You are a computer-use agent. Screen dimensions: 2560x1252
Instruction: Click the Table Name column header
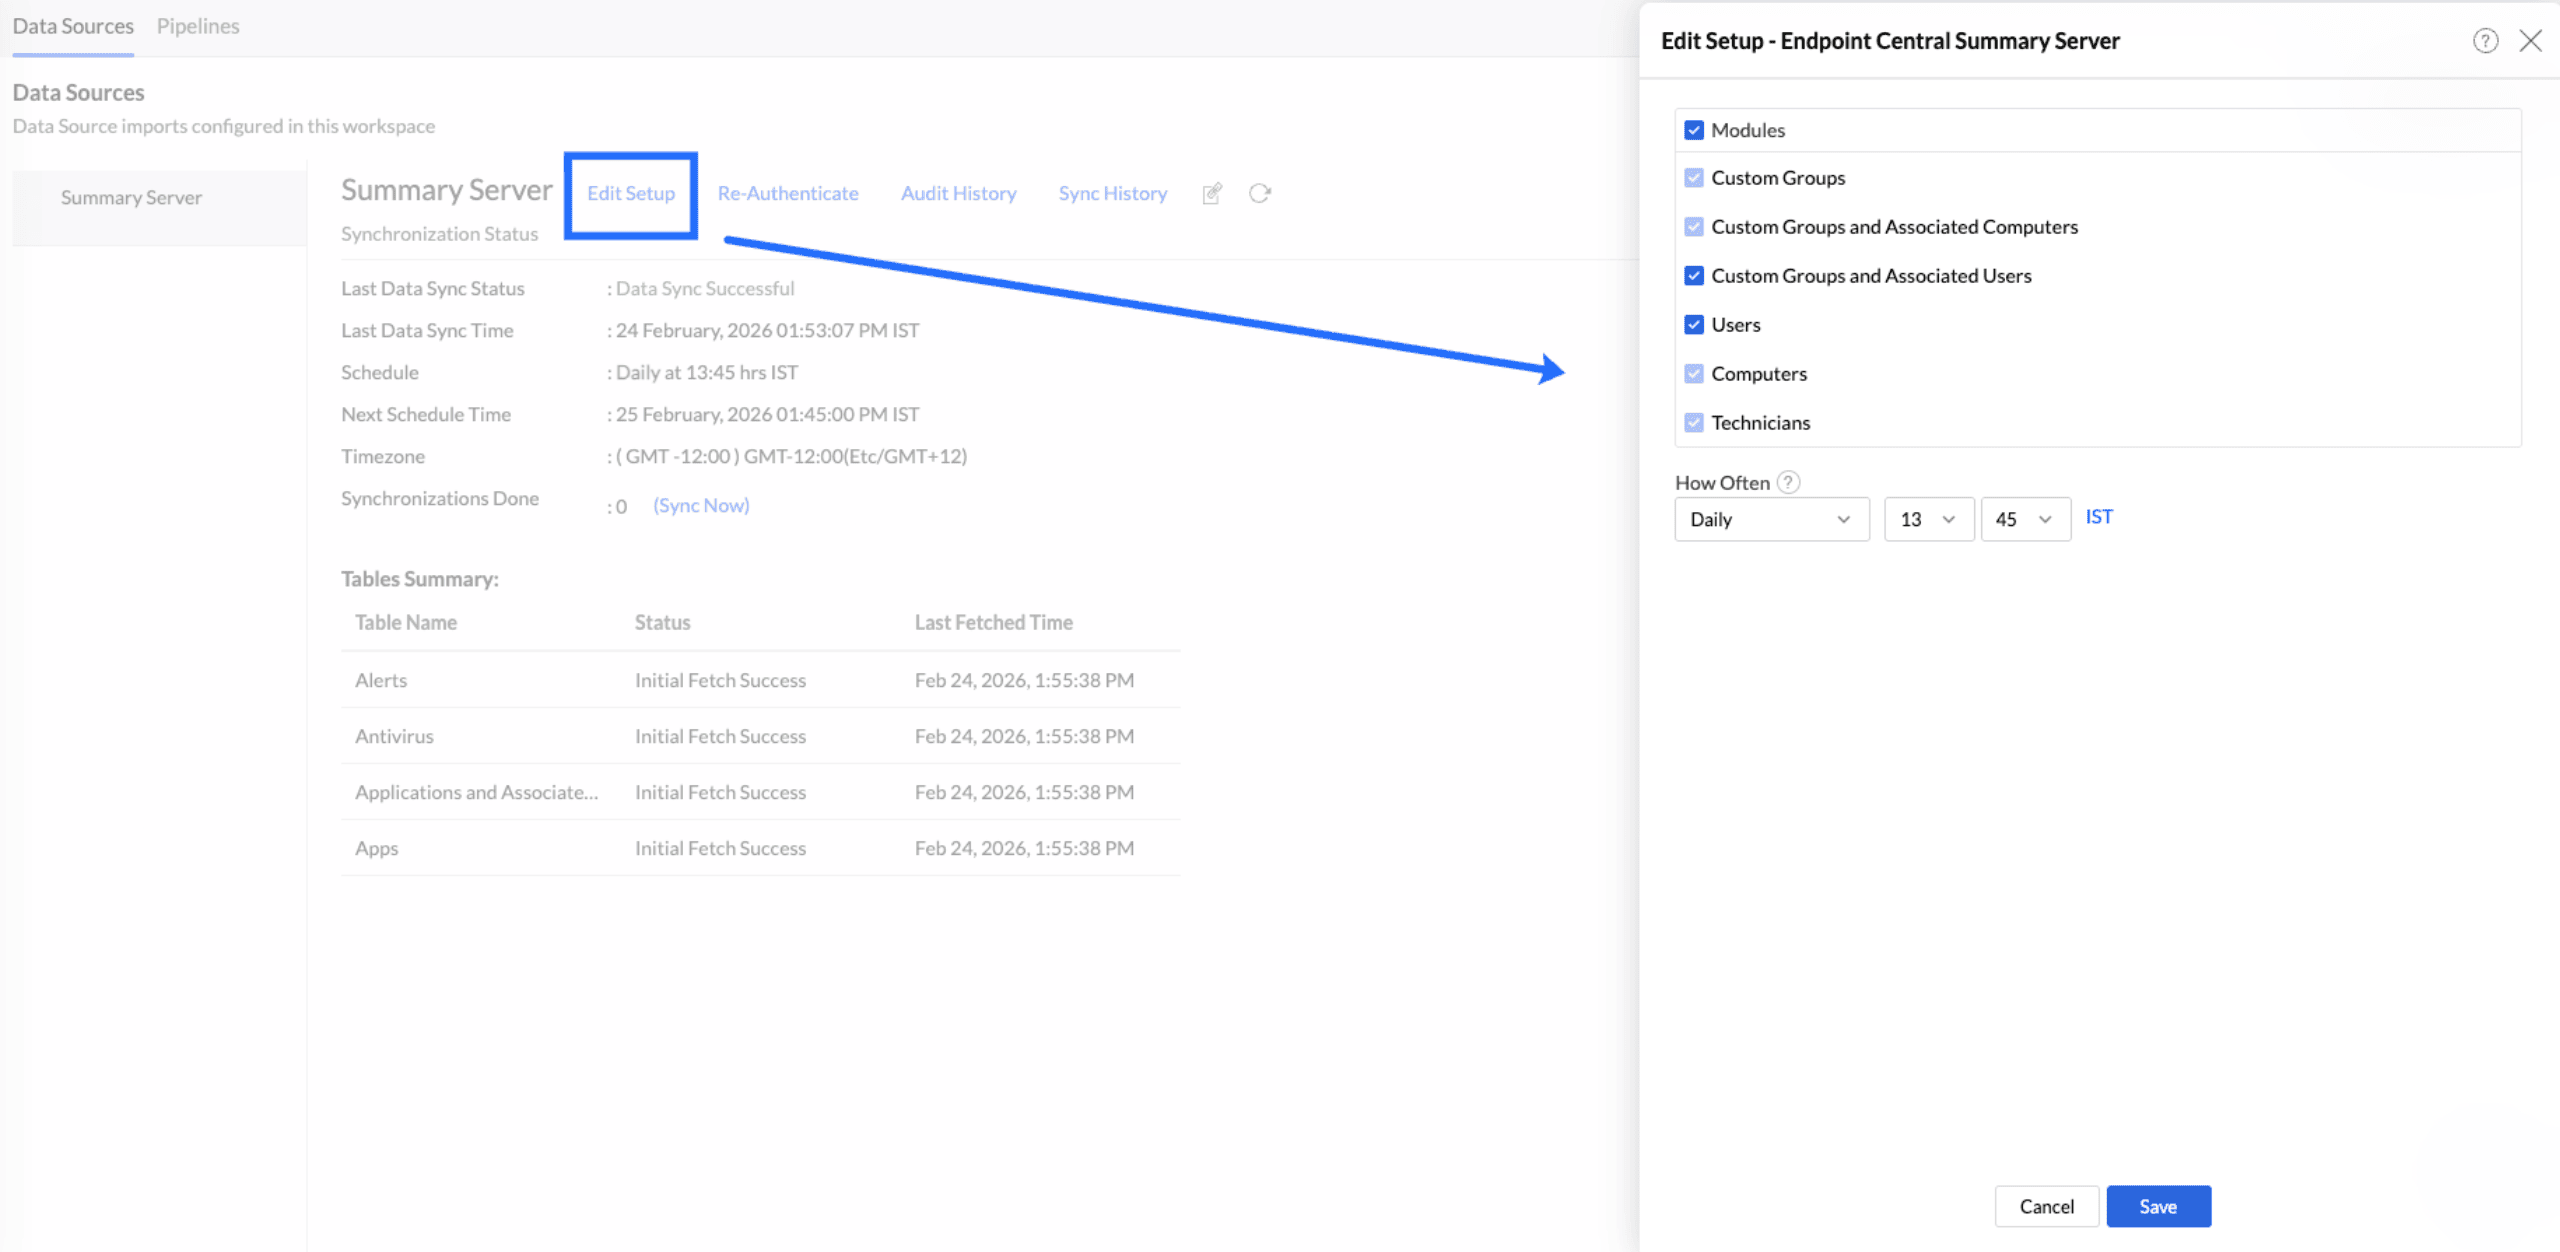pos(406,623)
